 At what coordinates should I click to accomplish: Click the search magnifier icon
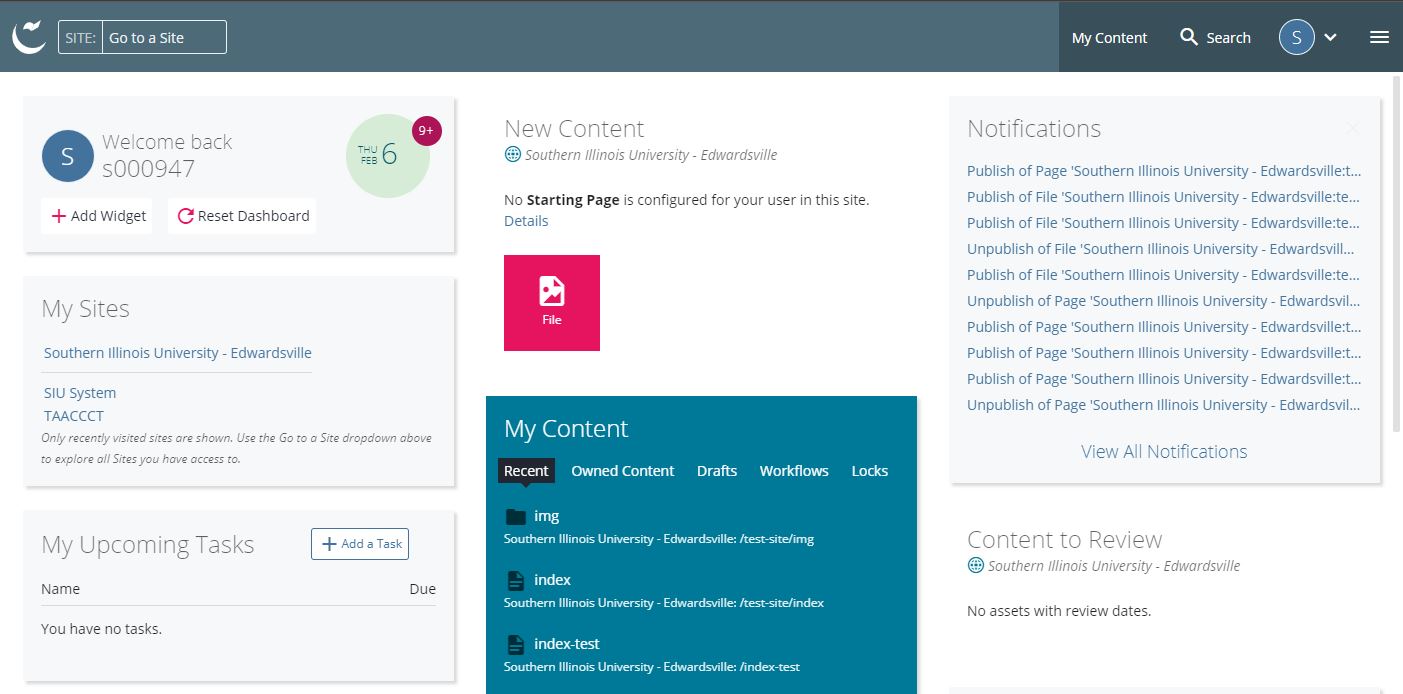[1189, 37]
